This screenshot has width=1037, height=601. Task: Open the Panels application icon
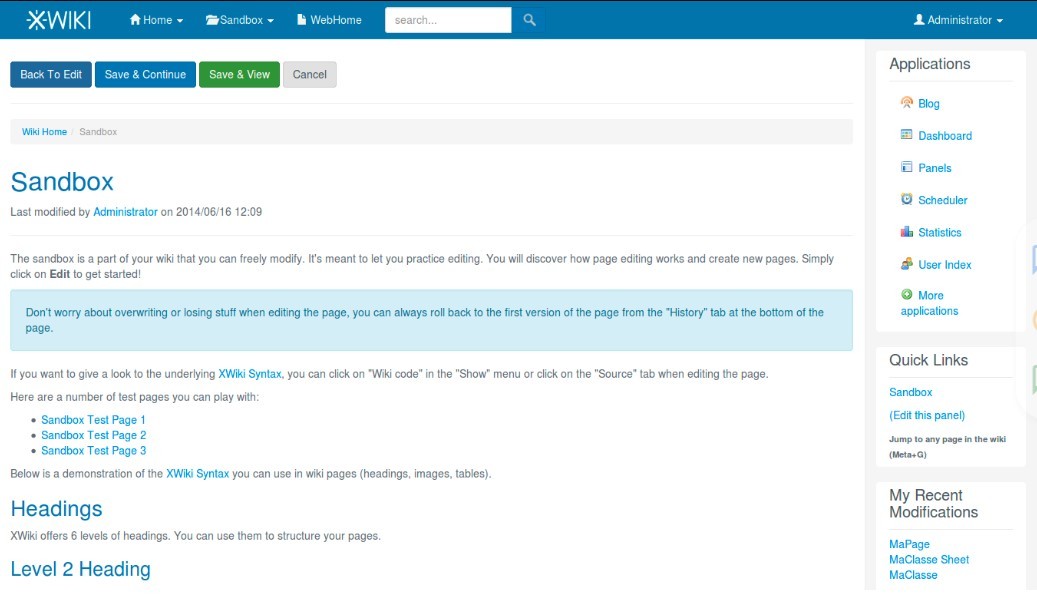(x=907, y=167)
